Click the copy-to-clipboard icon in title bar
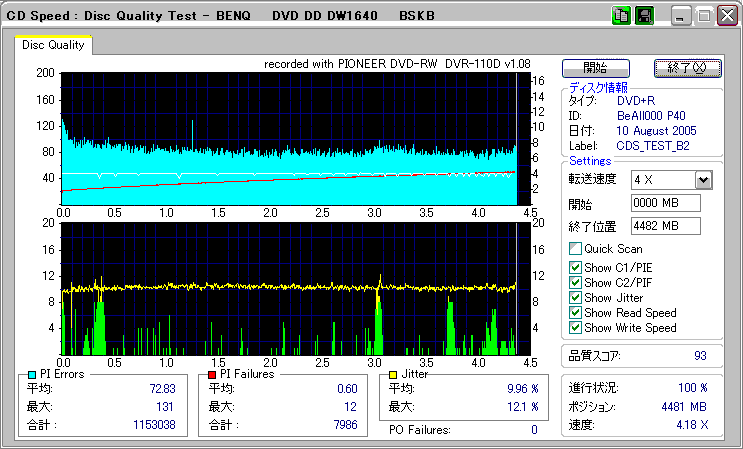The image size is (743, 449). 621,16
